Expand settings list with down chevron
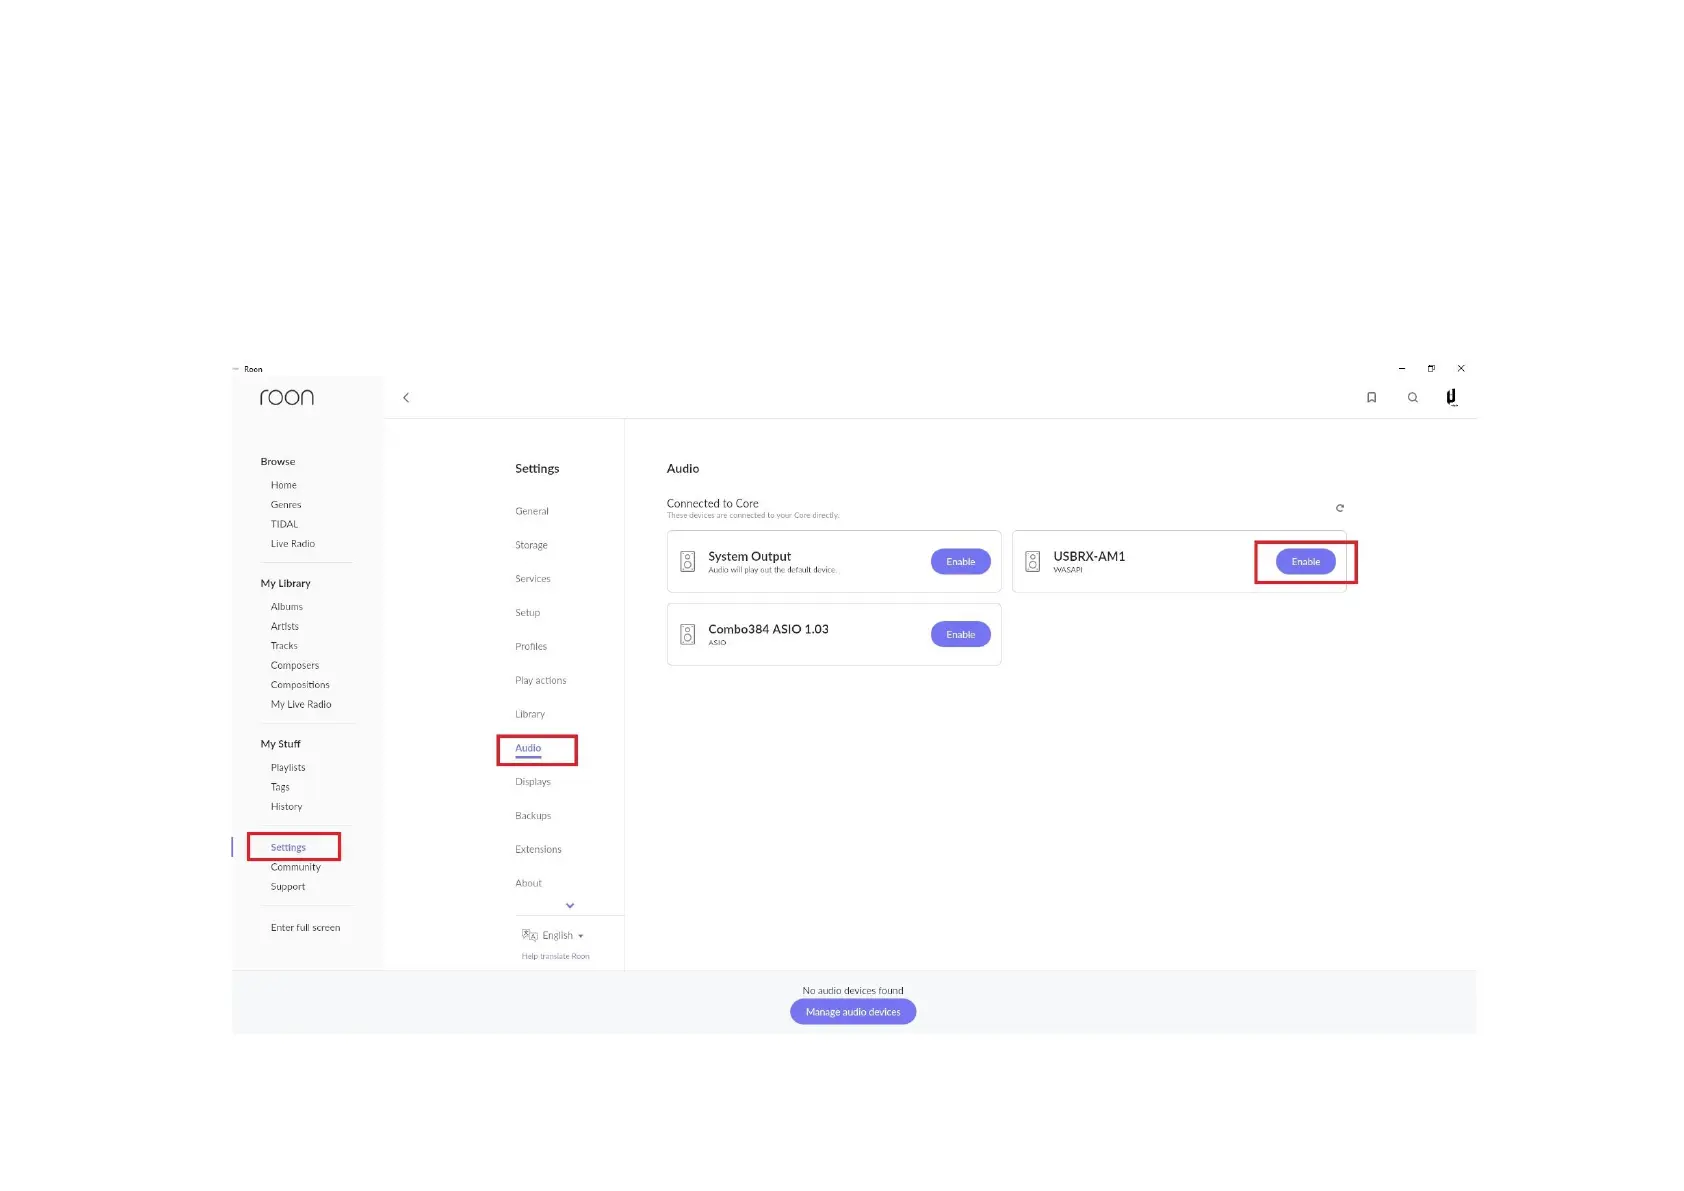Viewport: 1684px width, 1191px height. point(570,906)
